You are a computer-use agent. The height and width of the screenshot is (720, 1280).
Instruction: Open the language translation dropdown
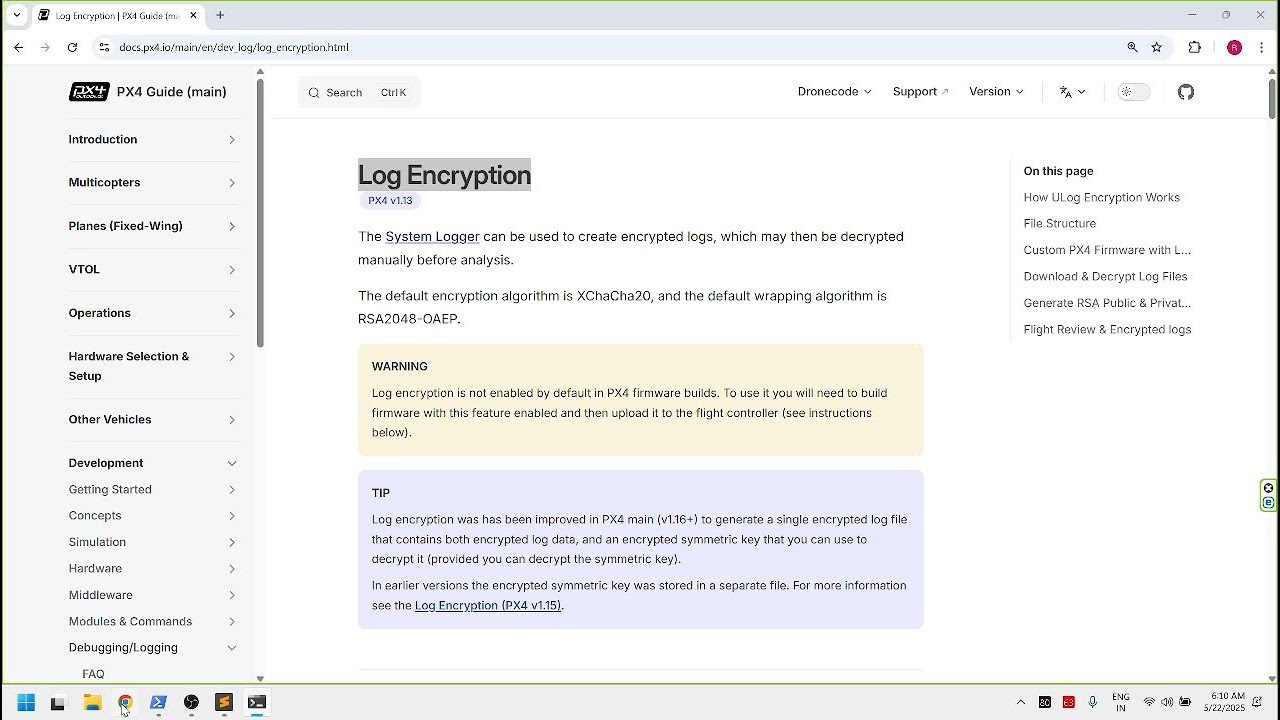point(1072,92)
